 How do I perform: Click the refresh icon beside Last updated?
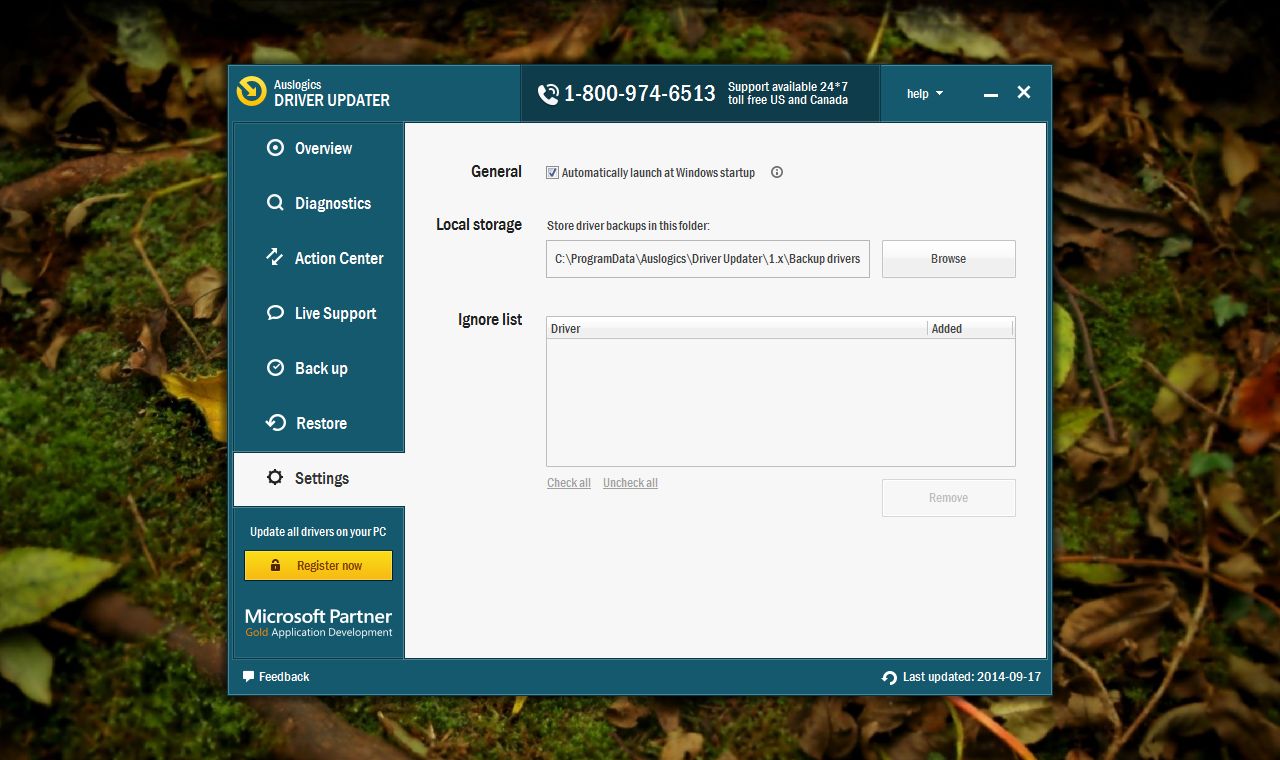pos(889,677)
